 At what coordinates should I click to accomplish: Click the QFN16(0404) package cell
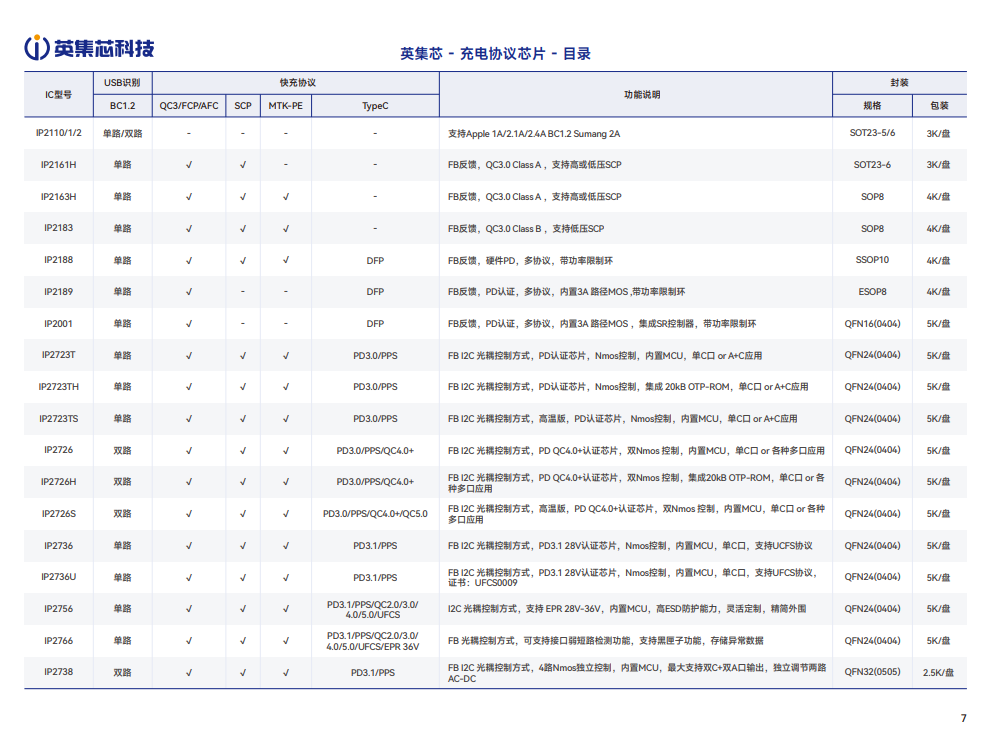(x=872, y=323)
